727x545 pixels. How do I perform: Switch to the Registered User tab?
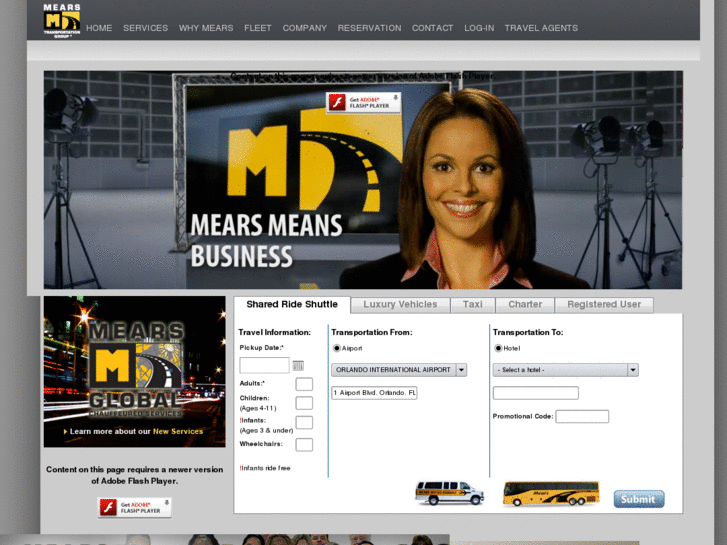[x=604, y=305]
